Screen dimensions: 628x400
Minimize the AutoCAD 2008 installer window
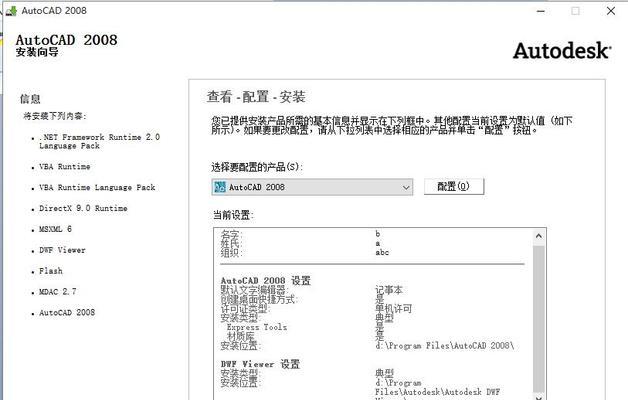pyautogui.click(x=541, y=11)
